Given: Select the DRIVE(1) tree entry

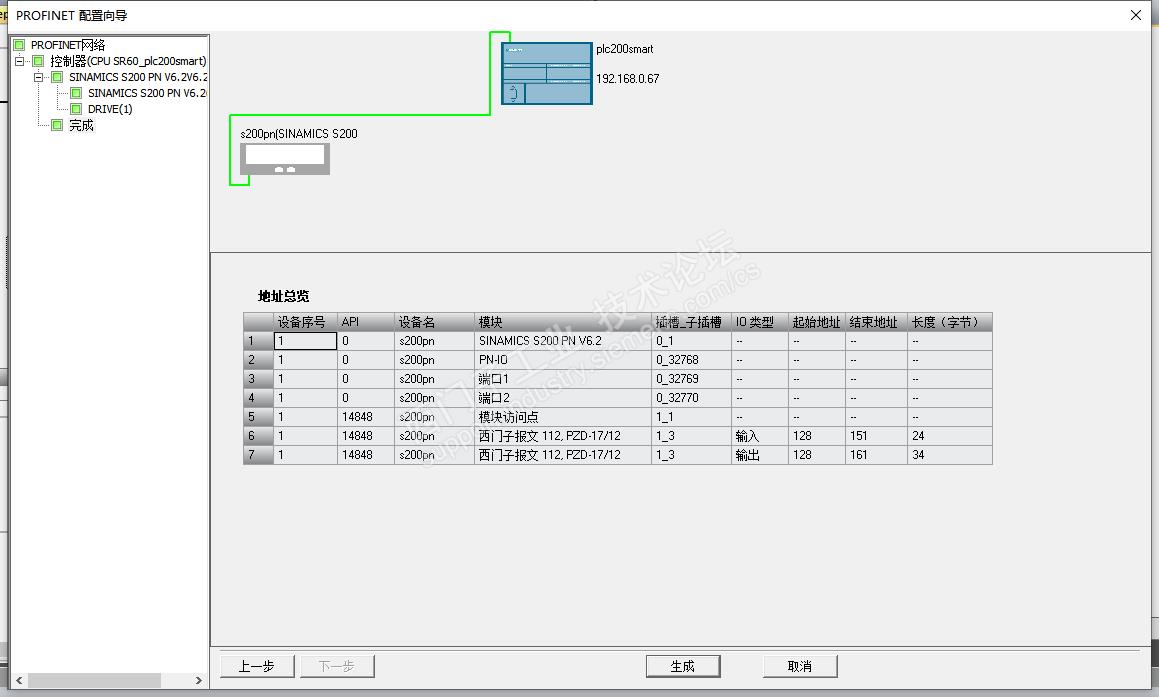Looking at the screenshot, I should pos(110,109).
